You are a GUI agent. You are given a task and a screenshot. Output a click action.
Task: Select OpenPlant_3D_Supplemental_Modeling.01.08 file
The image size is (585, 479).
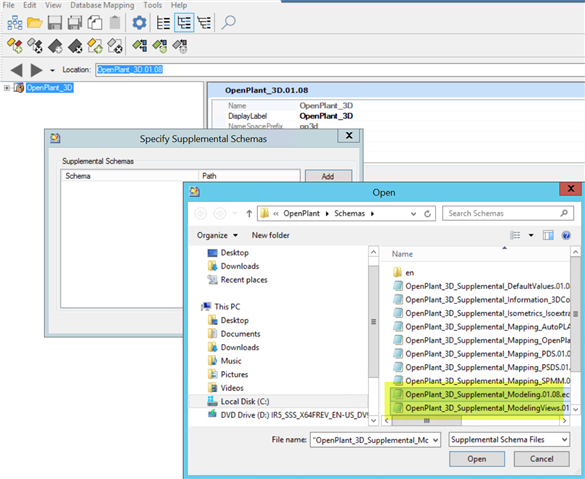pyautogui.click(x=481, y=394)
